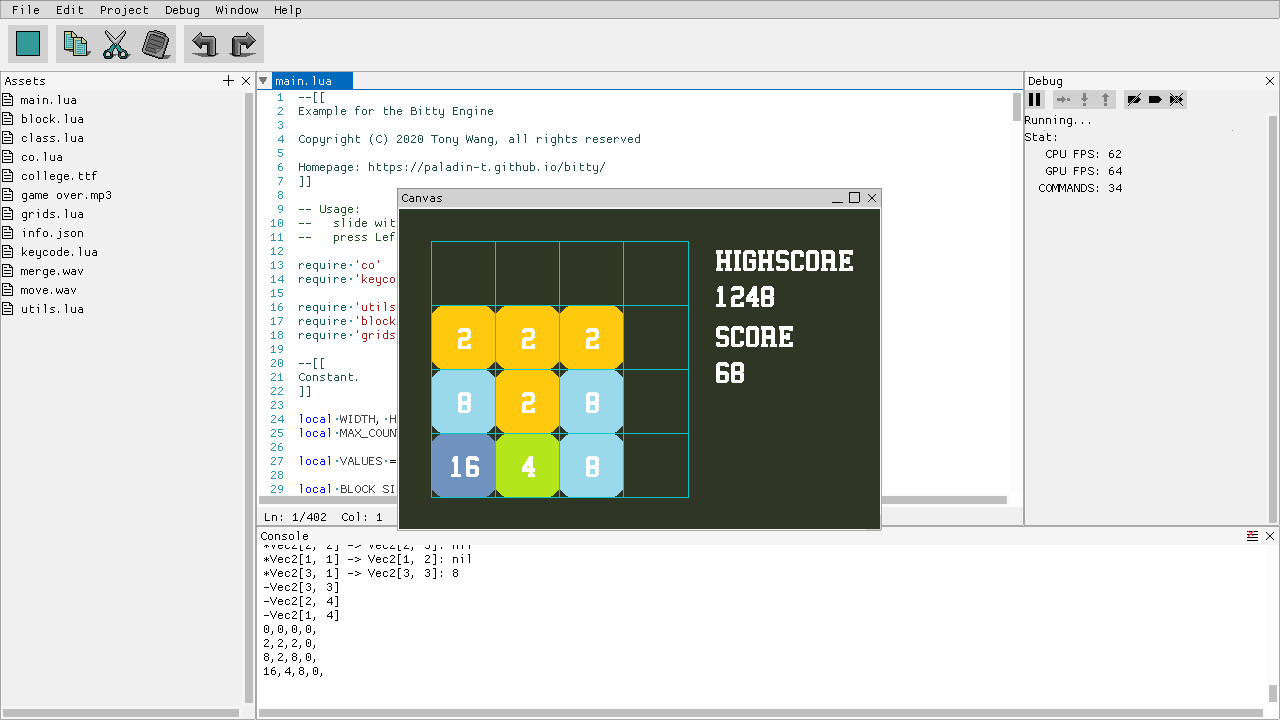Open the Window menu
Screen dimensions: 1280x720
[237, 10]
